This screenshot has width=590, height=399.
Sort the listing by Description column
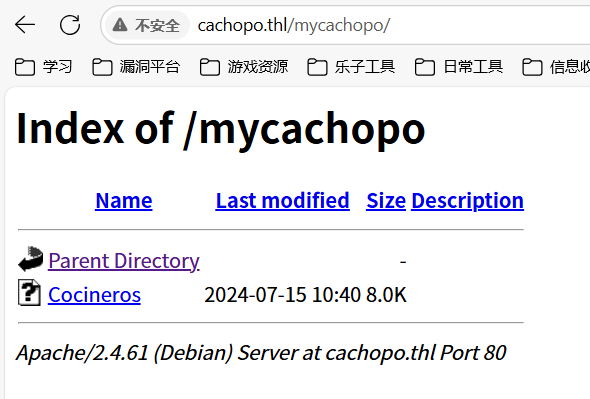467,201
